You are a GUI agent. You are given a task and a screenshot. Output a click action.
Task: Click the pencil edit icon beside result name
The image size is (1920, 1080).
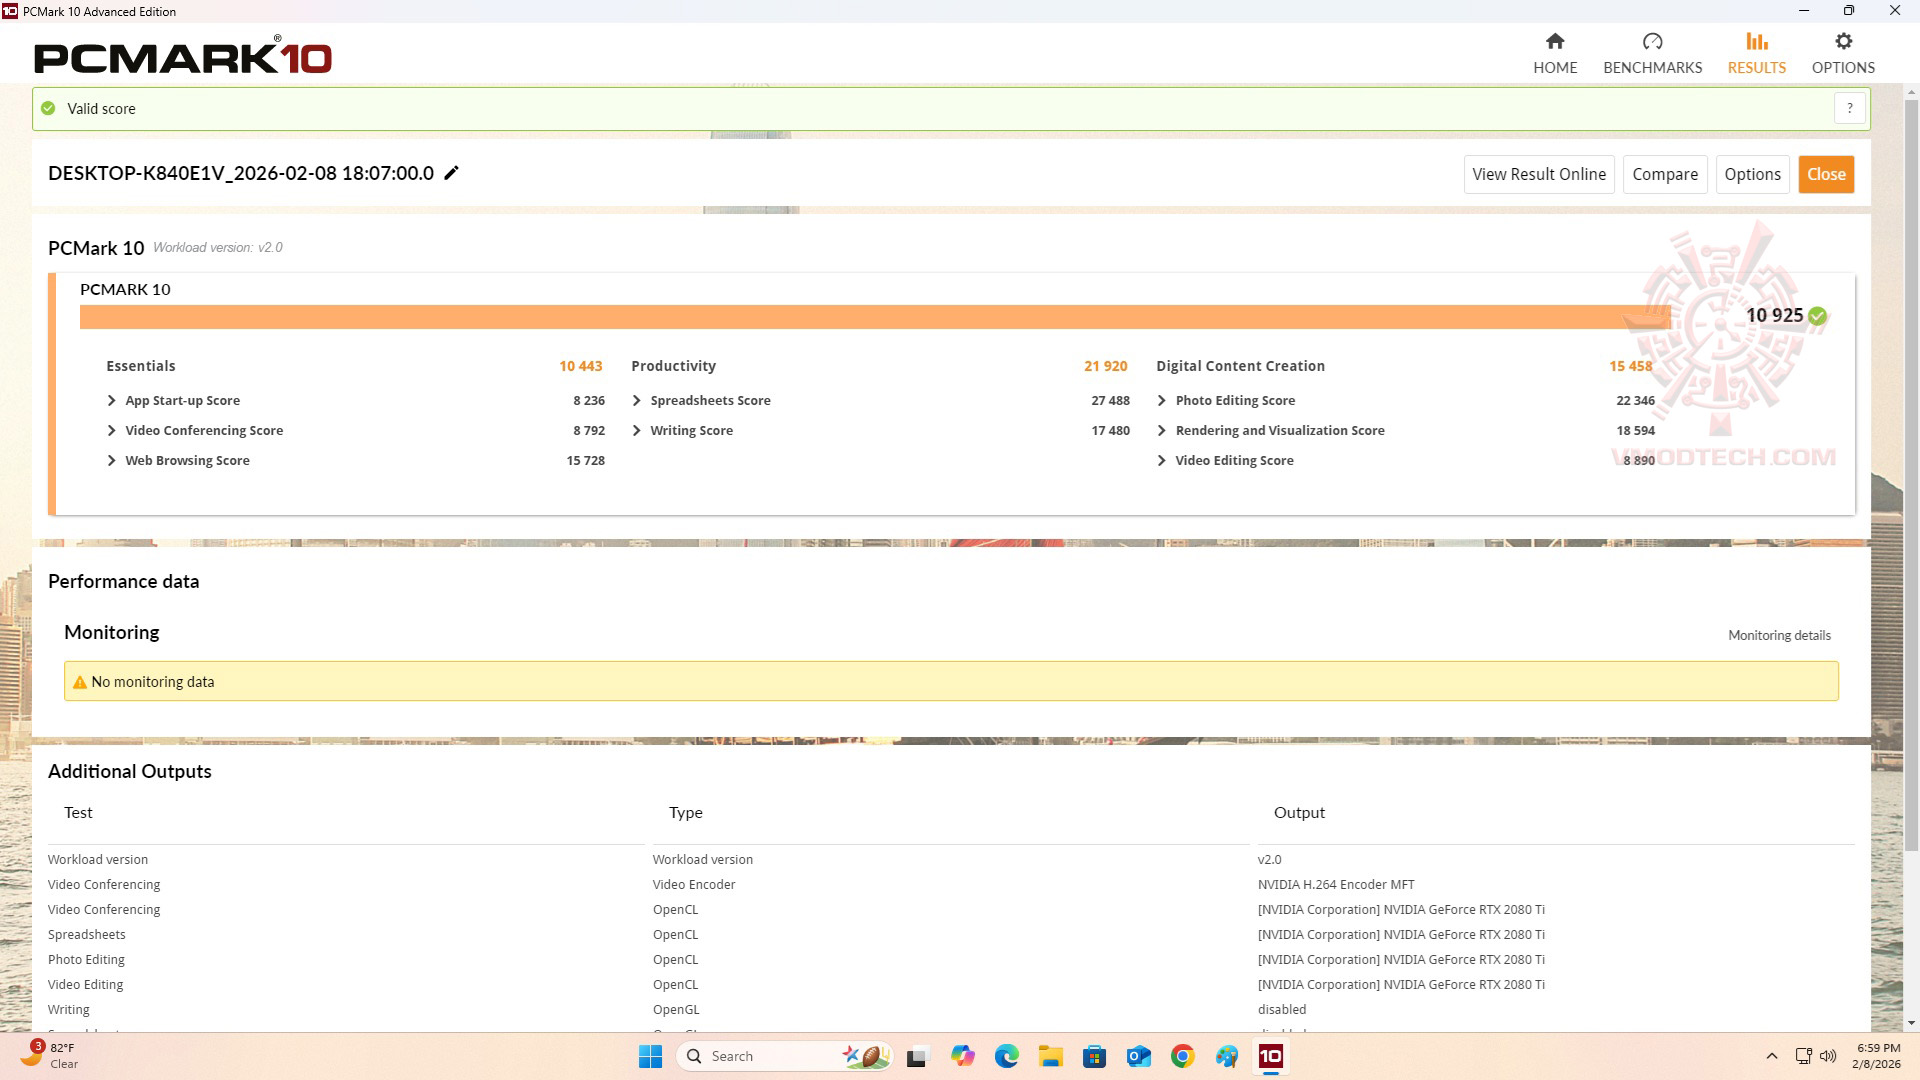pos(451,173)
